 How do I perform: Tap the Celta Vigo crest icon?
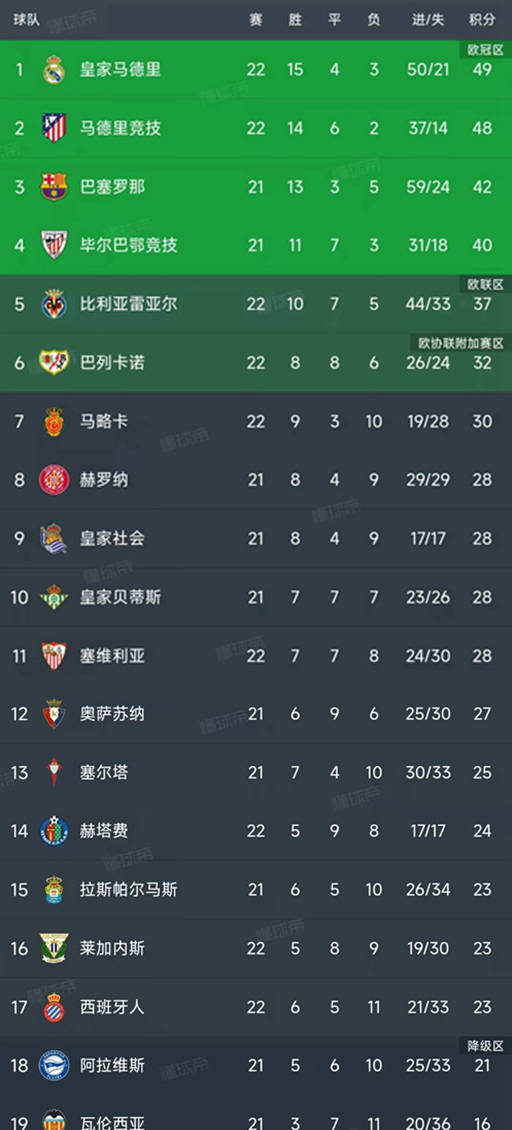click(53, 773)
